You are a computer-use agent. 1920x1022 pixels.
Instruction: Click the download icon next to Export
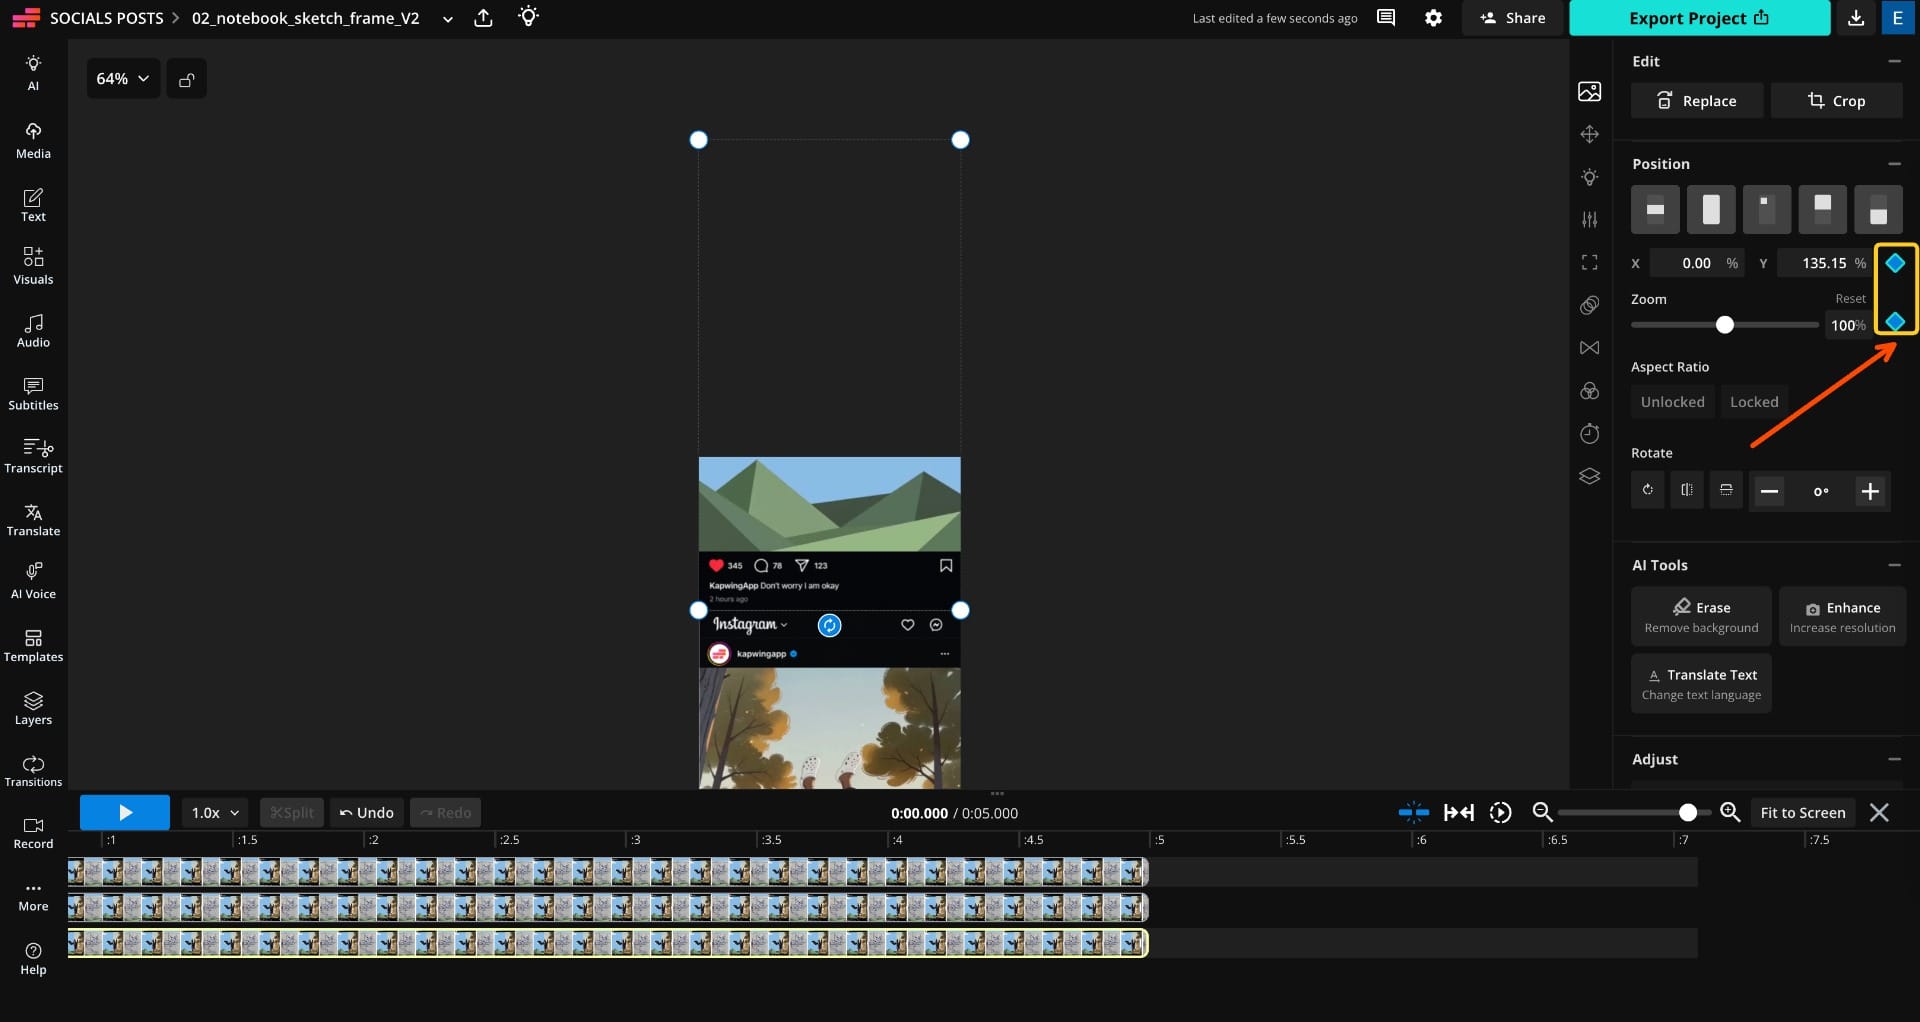[1856, 18]
